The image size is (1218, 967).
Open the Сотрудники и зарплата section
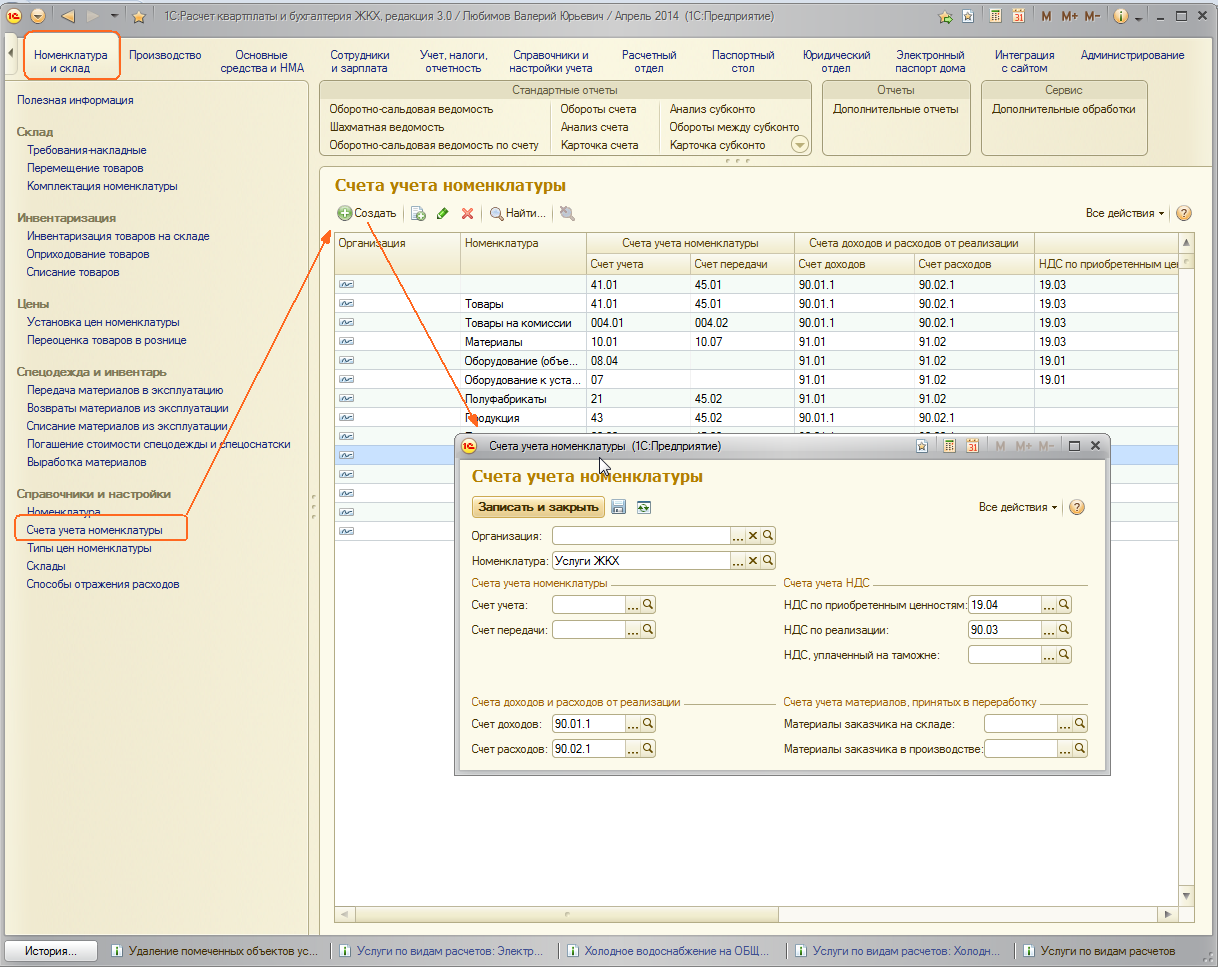(360, 61)
